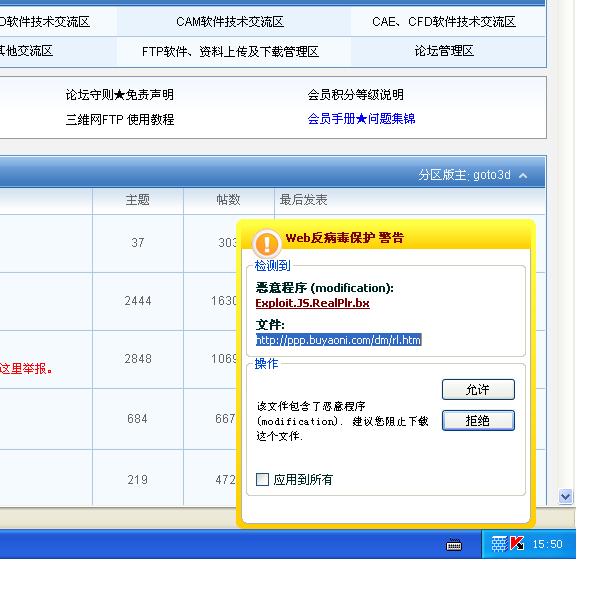Click the Web反病毒保护 警告 title

(344, 238)
